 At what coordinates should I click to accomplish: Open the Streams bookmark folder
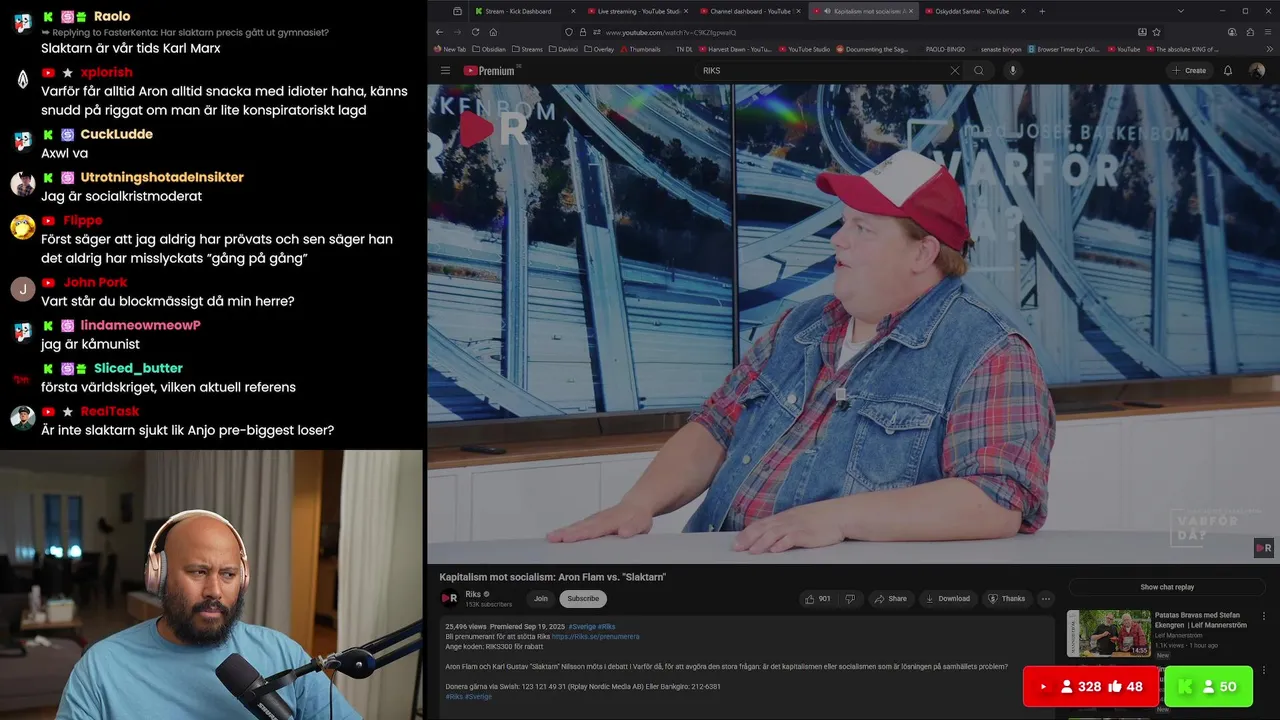point(526,49)
